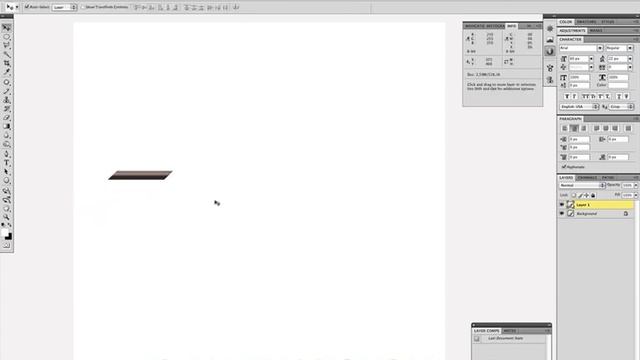
Task: Switch to the Swatches tab
Action: tap(587, 22)
